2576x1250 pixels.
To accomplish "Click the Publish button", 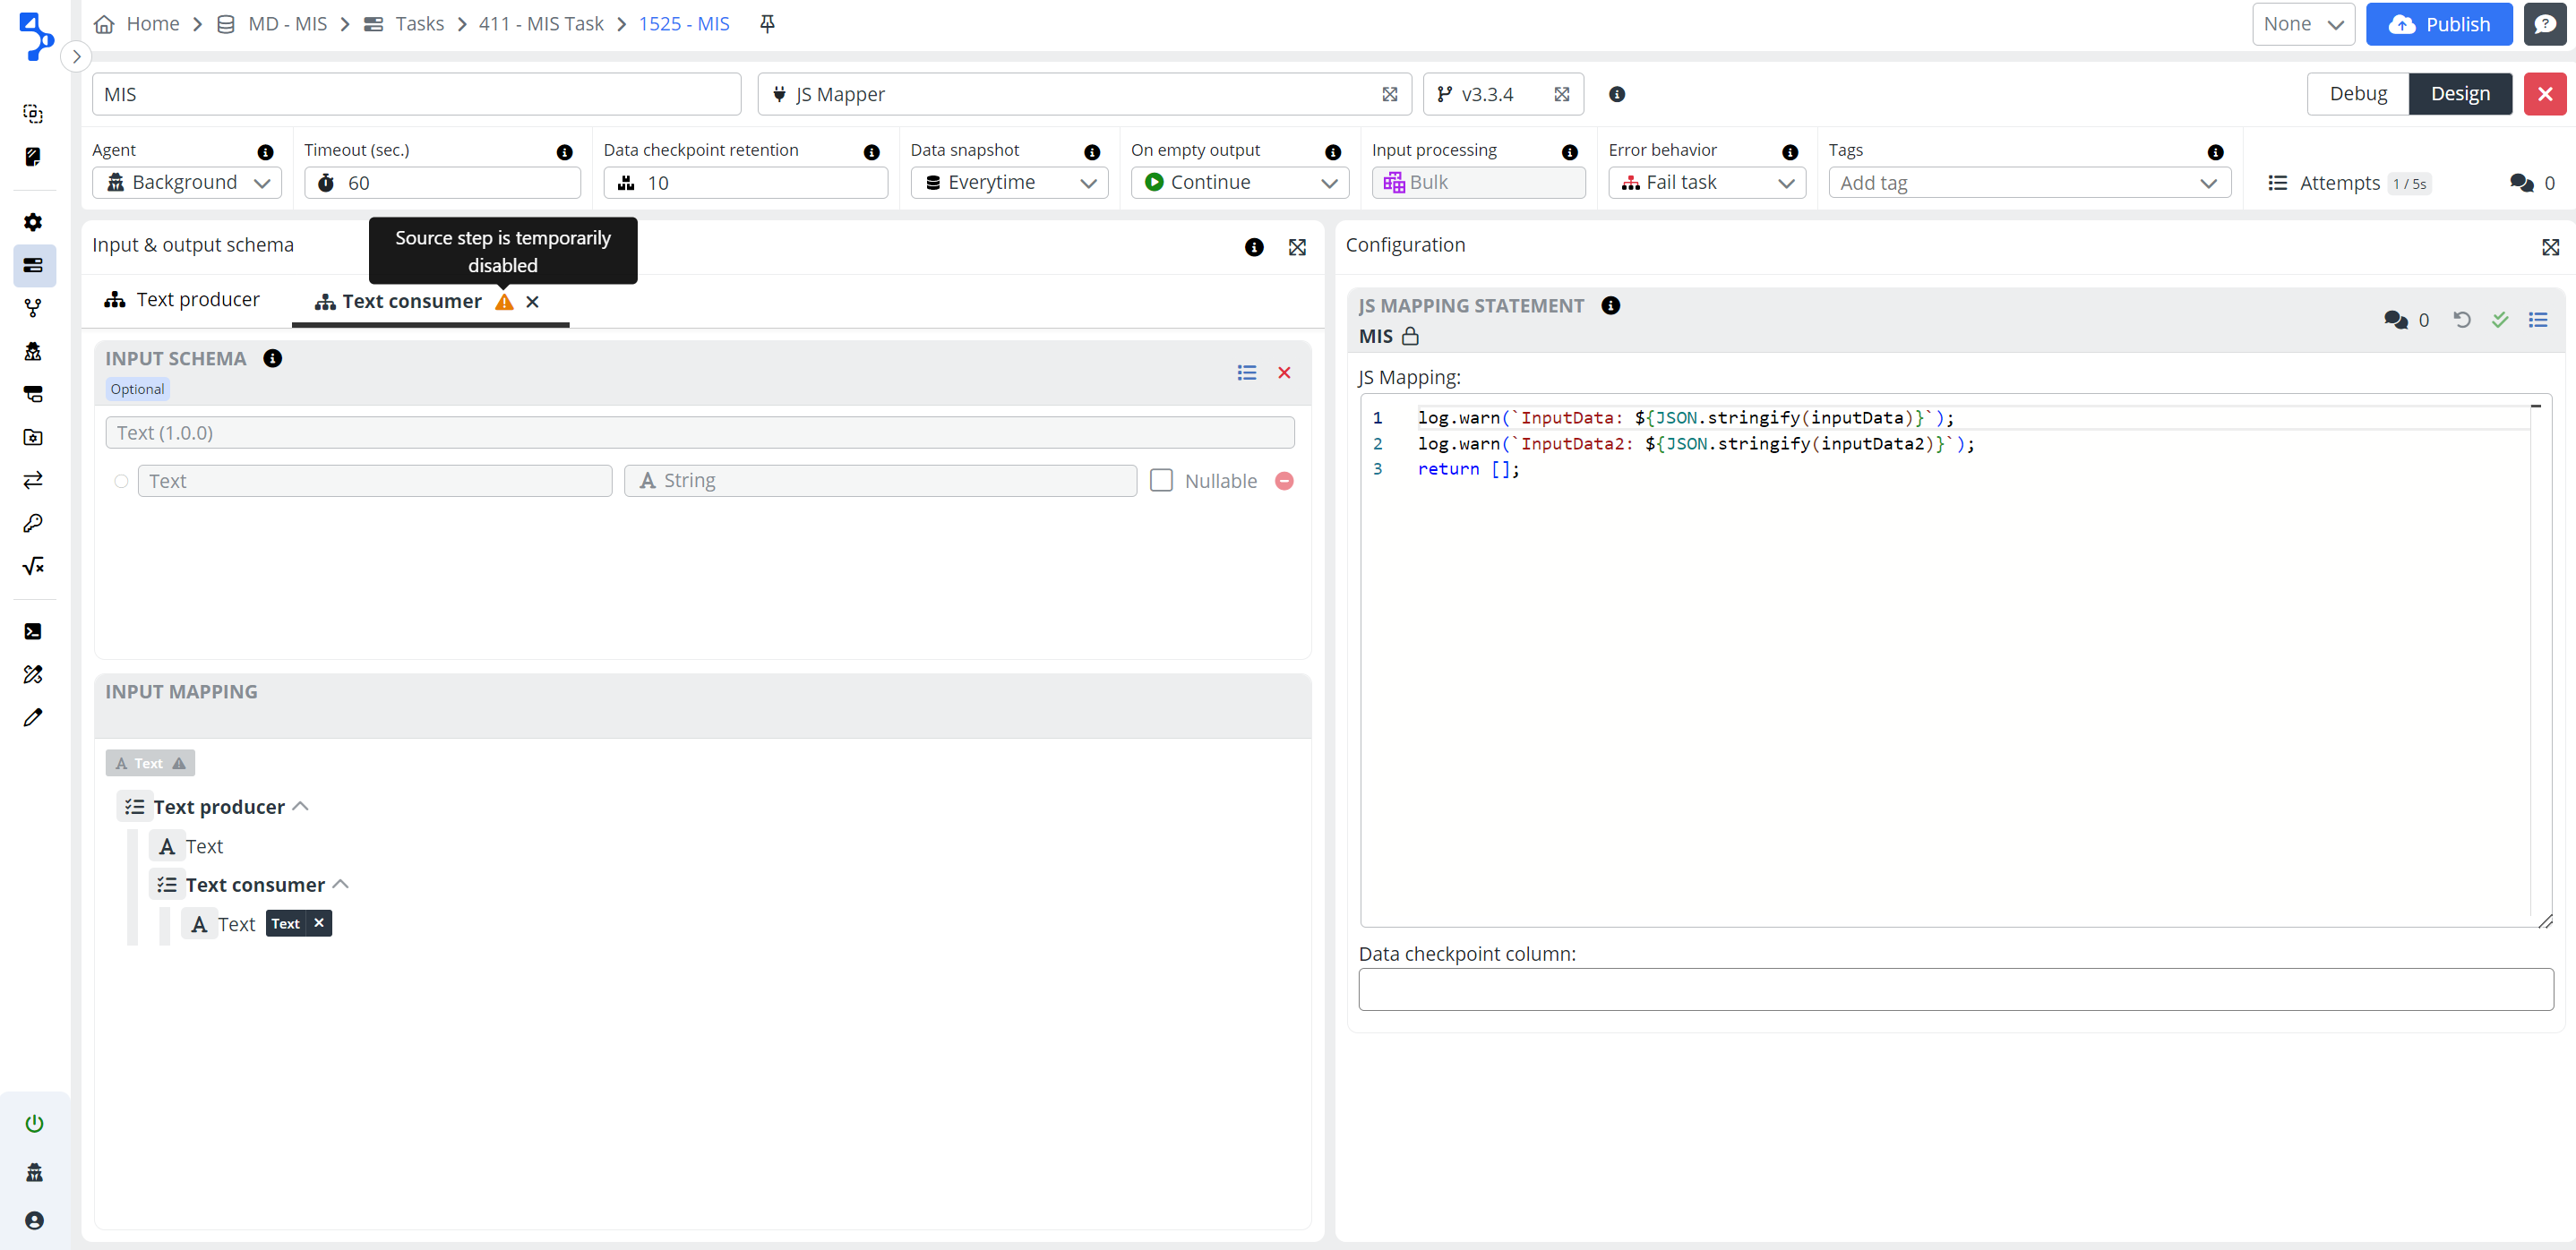I will coord(2438,24).
